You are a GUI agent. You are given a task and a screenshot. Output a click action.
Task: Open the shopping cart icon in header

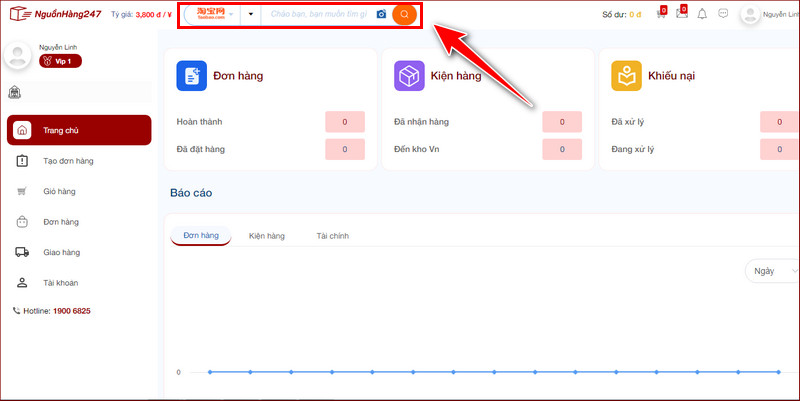coord(661,14)
